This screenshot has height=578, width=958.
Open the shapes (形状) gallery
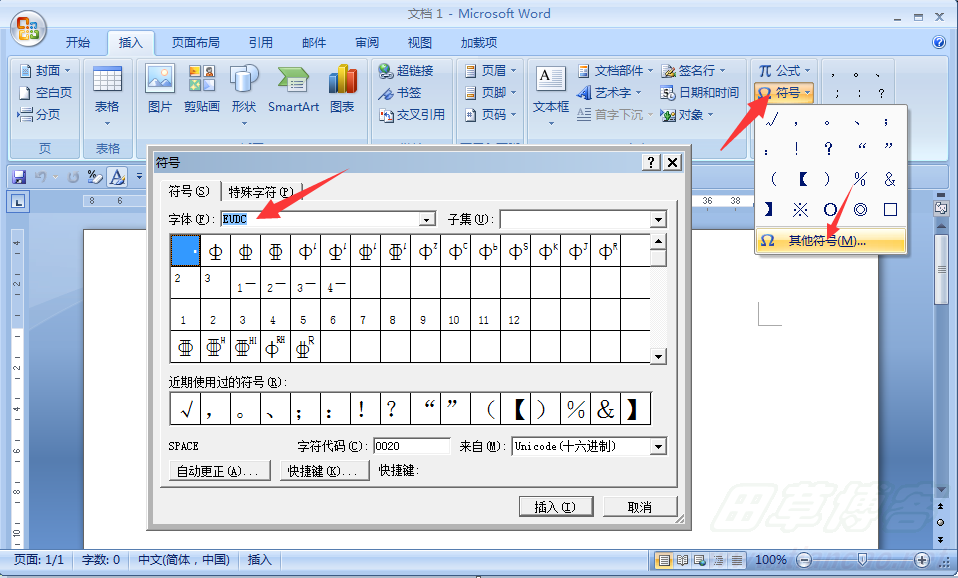click(x=244, y=95)
